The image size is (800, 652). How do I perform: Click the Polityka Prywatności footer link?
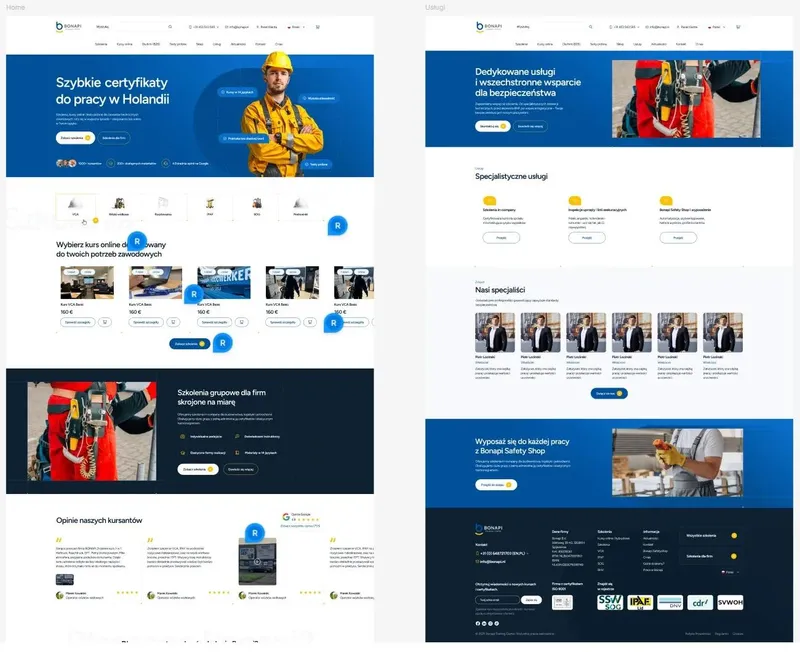click(698, 634)
